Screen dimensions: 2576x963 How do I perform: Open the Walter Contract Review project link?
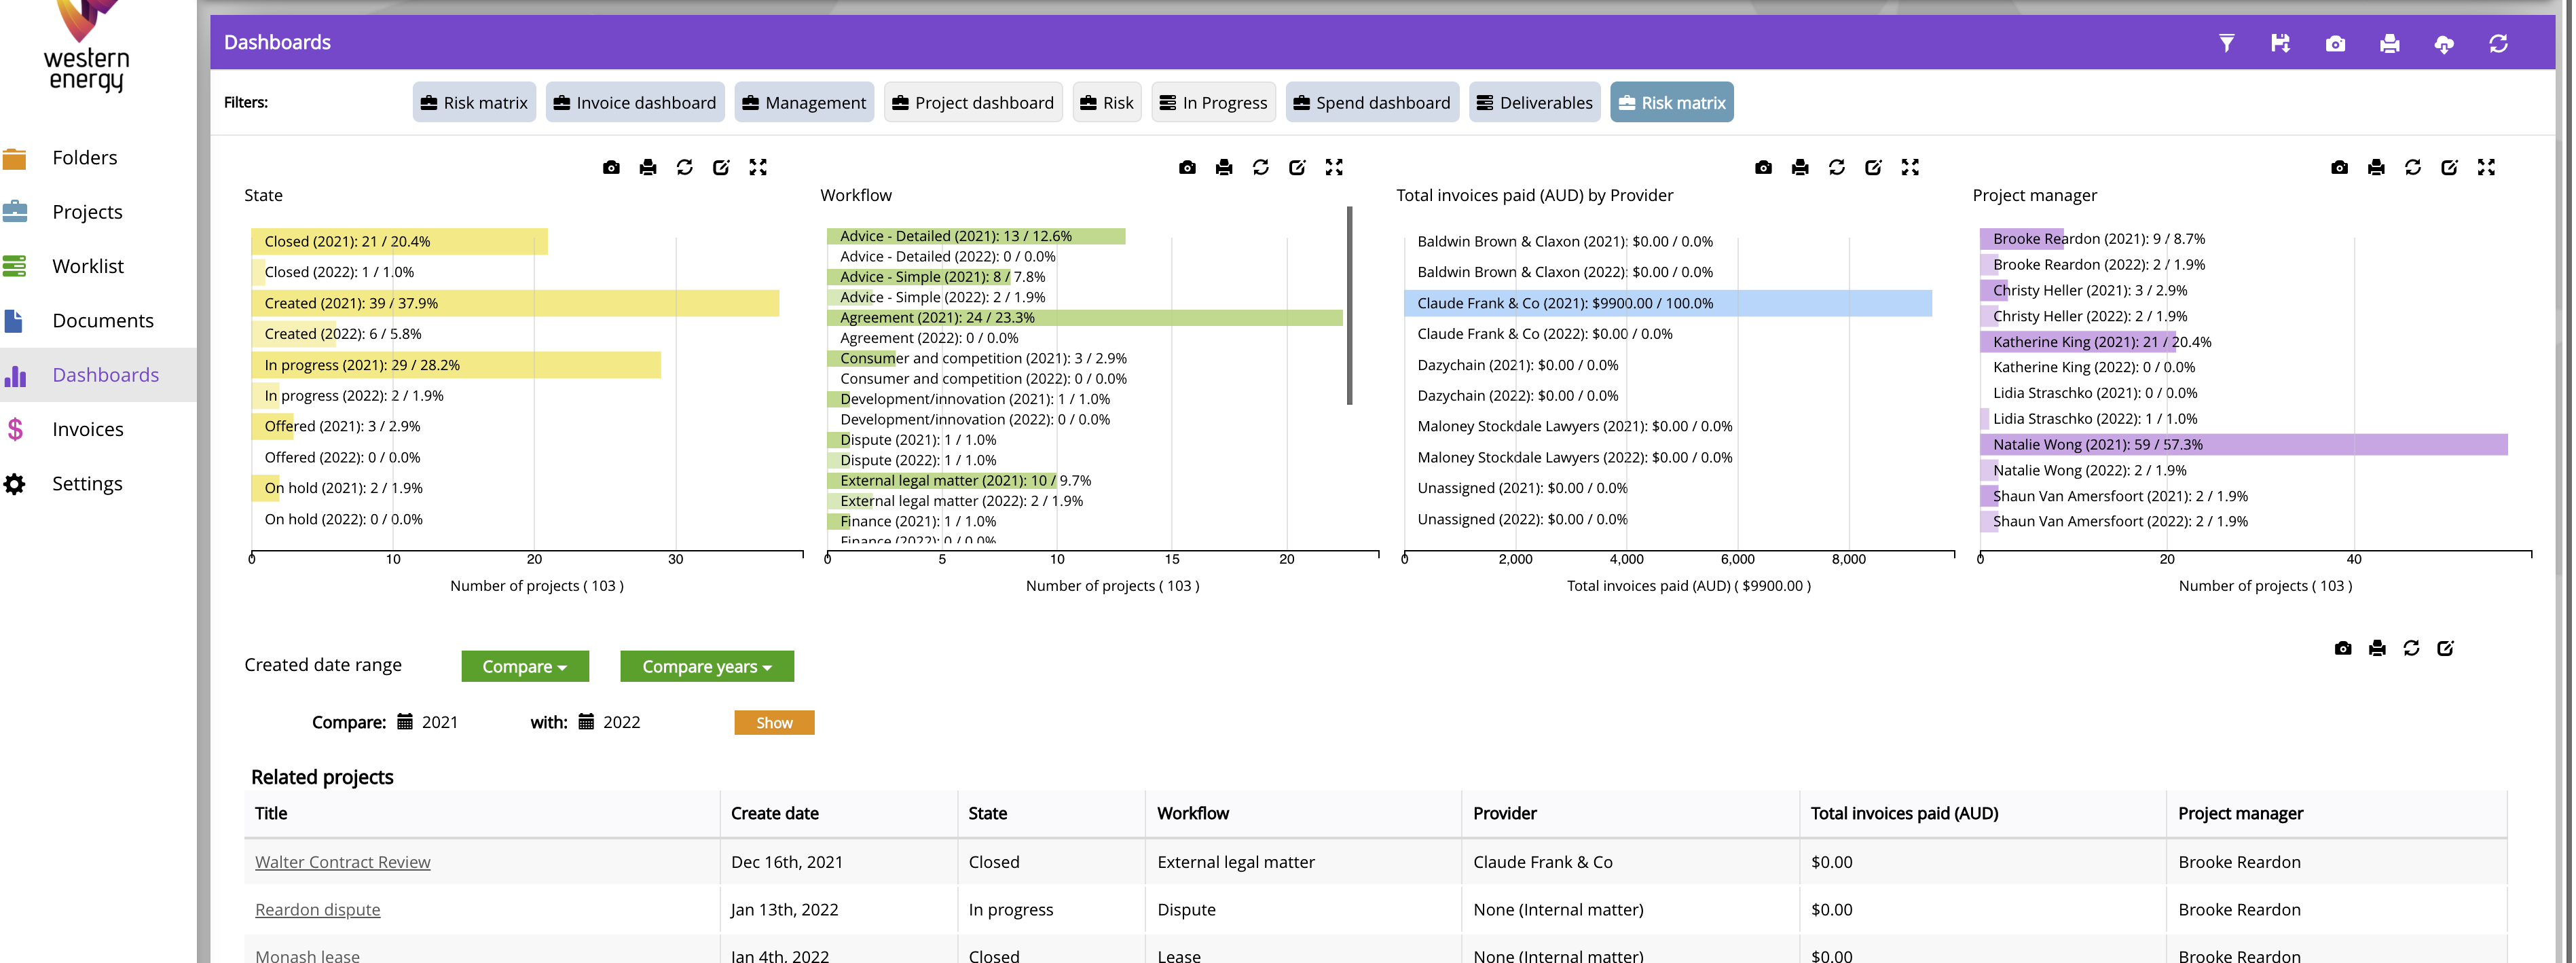(x=343, y=862)
